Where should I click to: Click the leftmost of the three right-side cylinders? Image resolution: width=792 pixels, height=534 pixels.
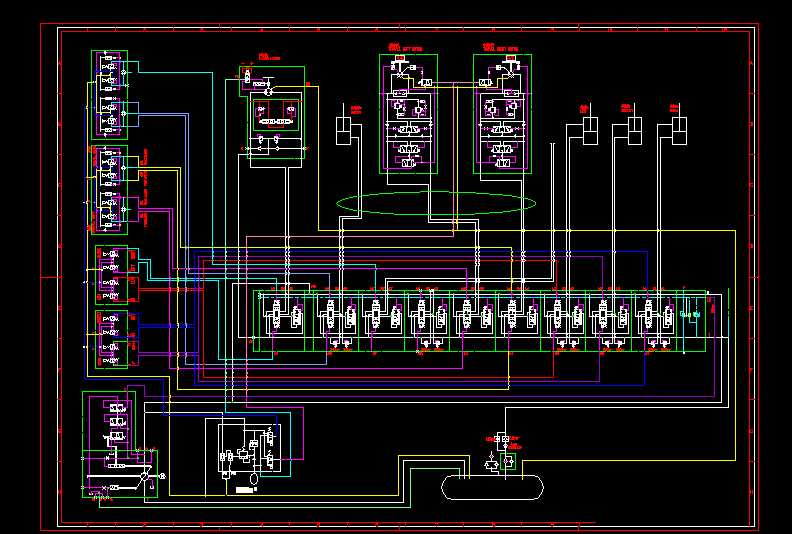click(590, 131)
